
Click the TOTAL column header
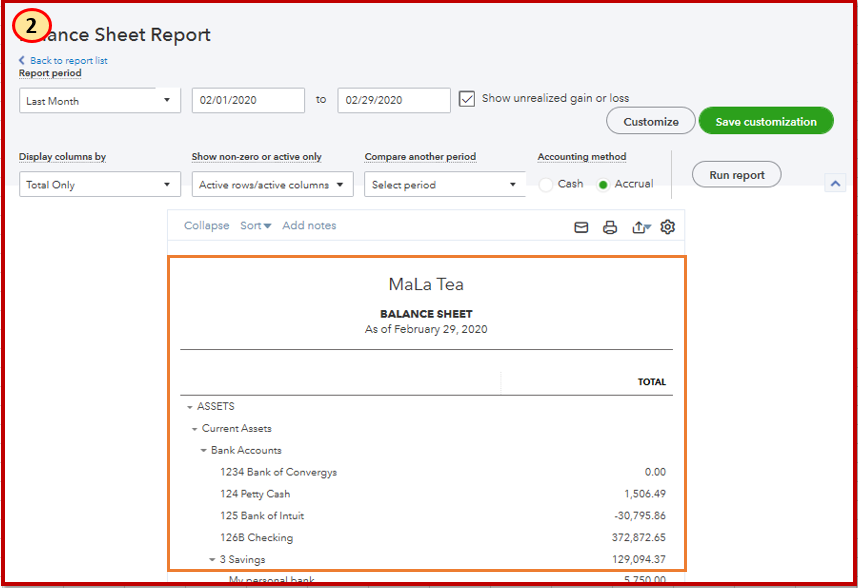pyautogui.click(x=652, y=382)
